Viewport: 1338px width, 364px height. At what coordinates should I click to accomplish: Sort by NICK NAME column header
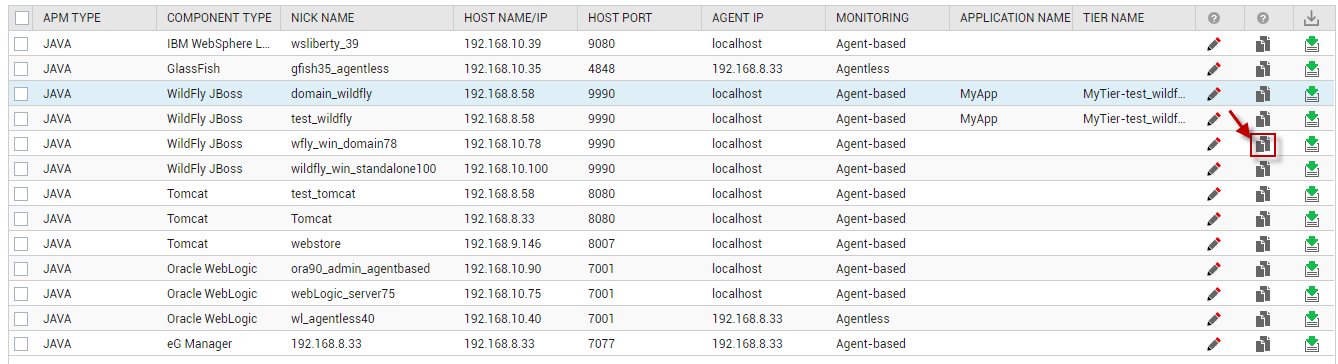click(322, 18)
